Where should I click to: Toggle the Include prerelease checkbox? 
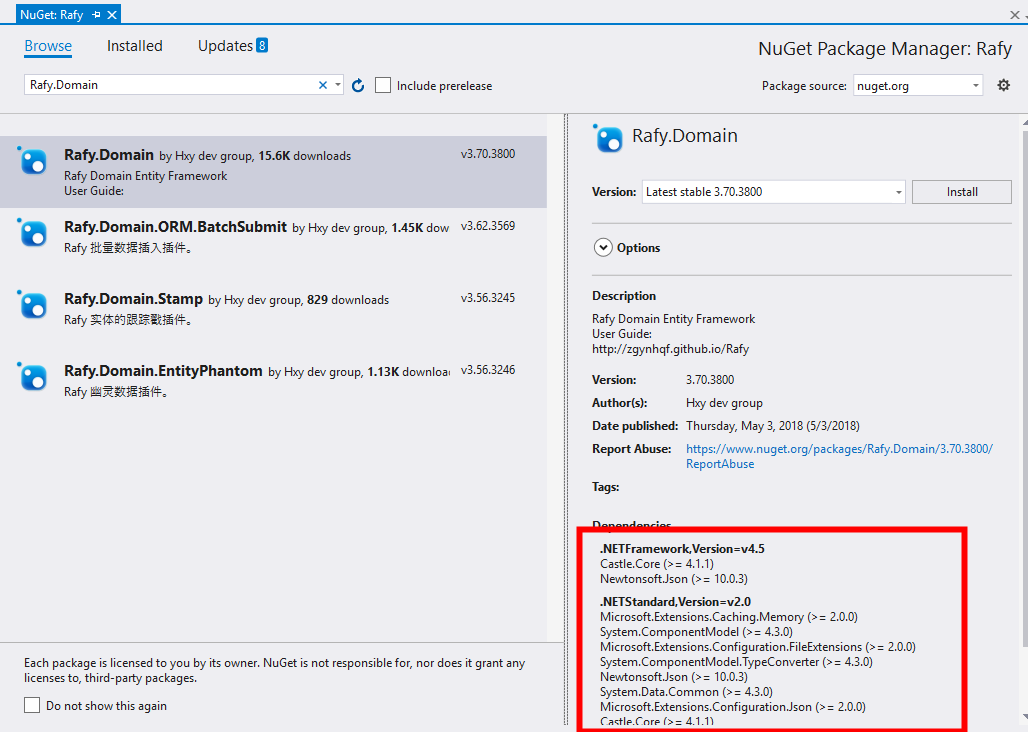pos(383,85)
